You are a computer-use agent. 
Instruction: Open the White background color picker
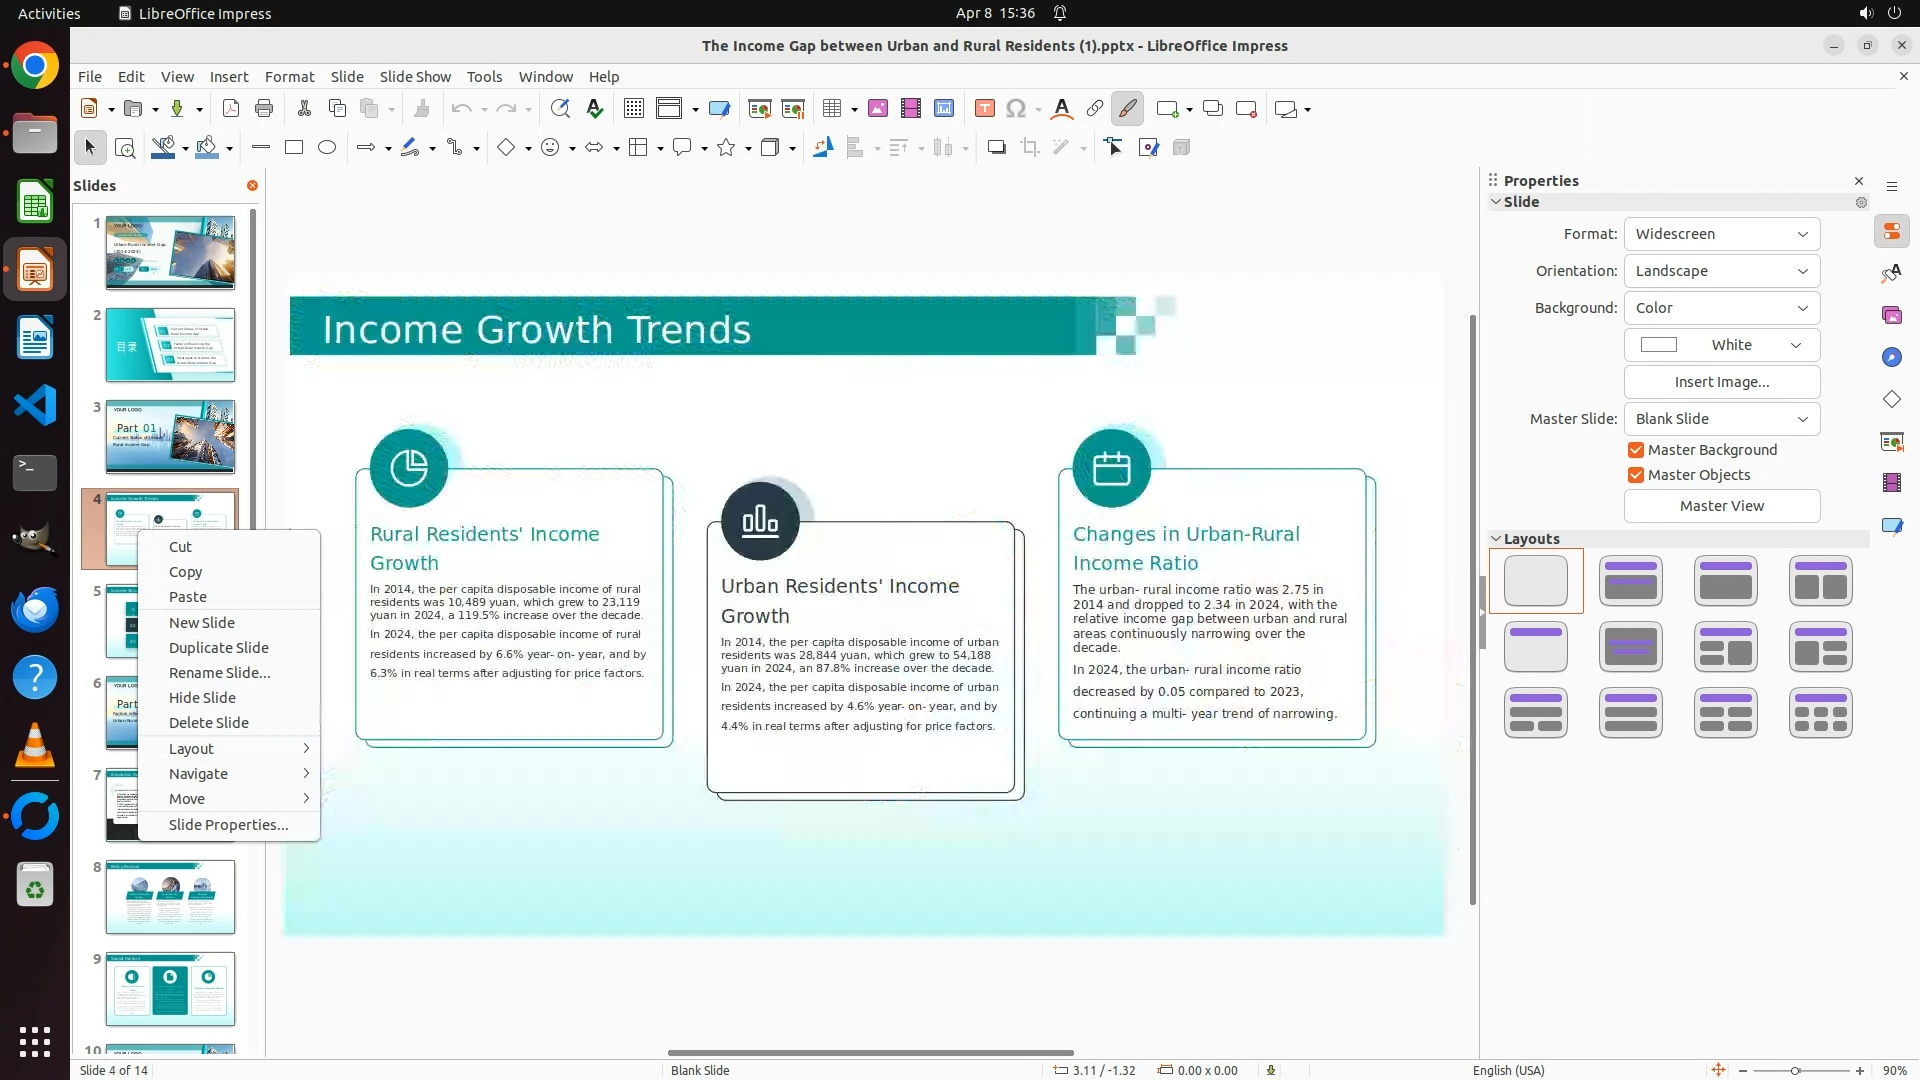(x=1721, y=345)
